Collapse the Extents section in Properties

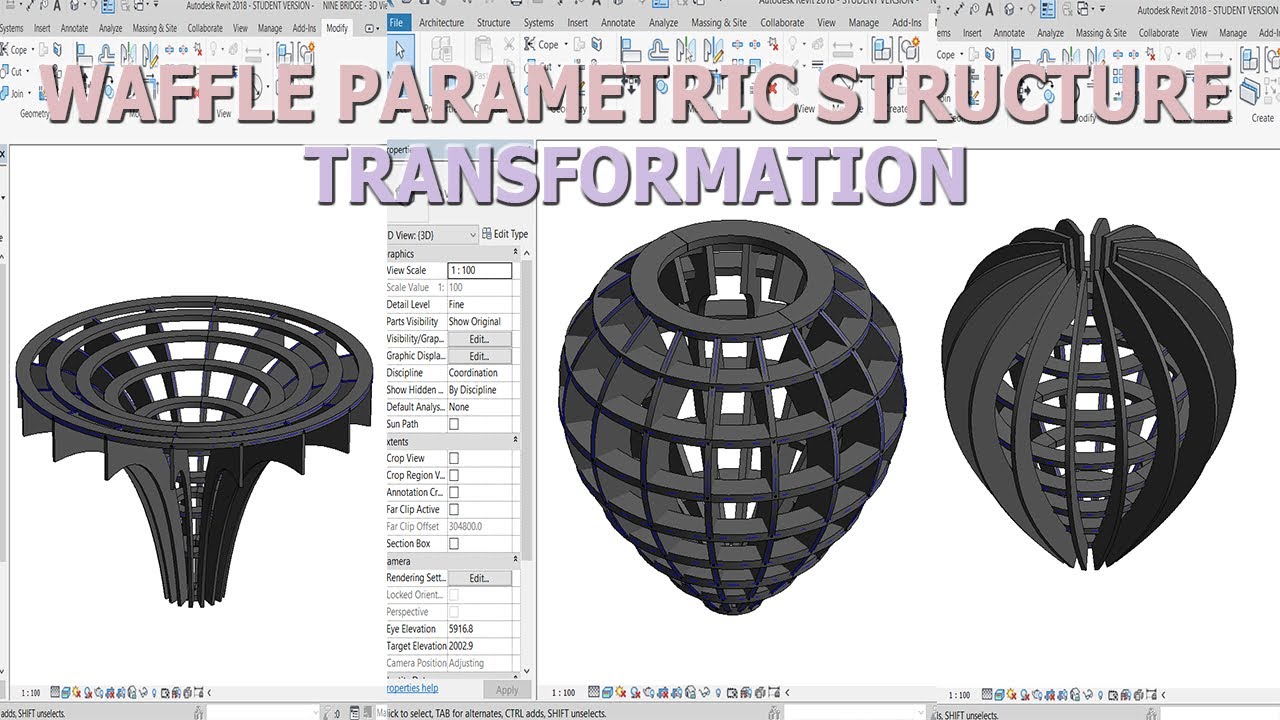click(x=516, y=441)
